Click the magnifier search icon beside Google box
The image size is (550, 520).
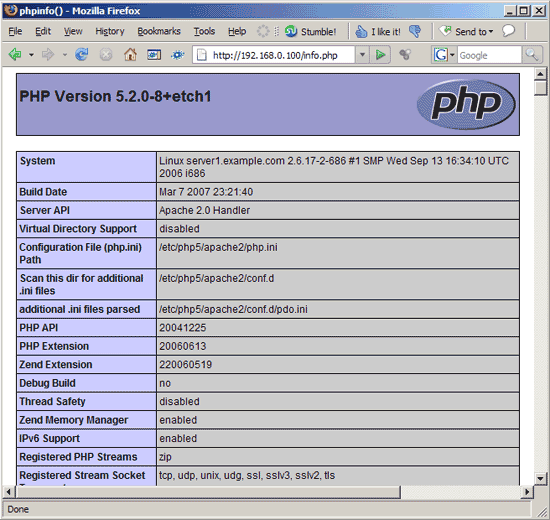coord(532,55)
